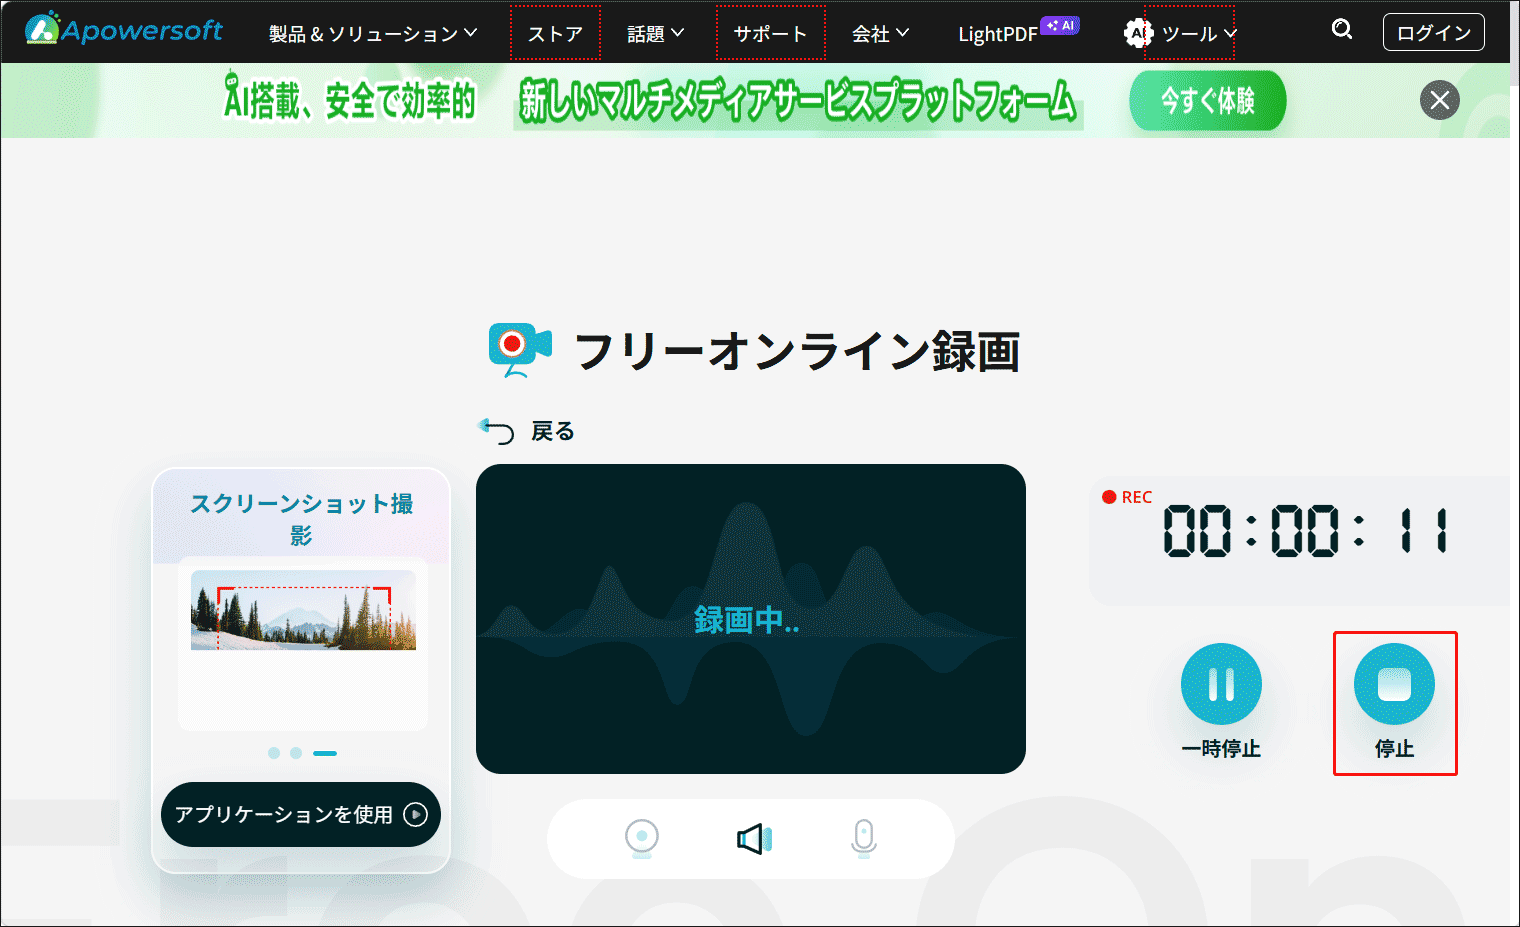Image resolution: width=1520 pixels, height=927 pixels.
Task: Click the アプリケーションを使用 panel button
Action: (300, 814)
